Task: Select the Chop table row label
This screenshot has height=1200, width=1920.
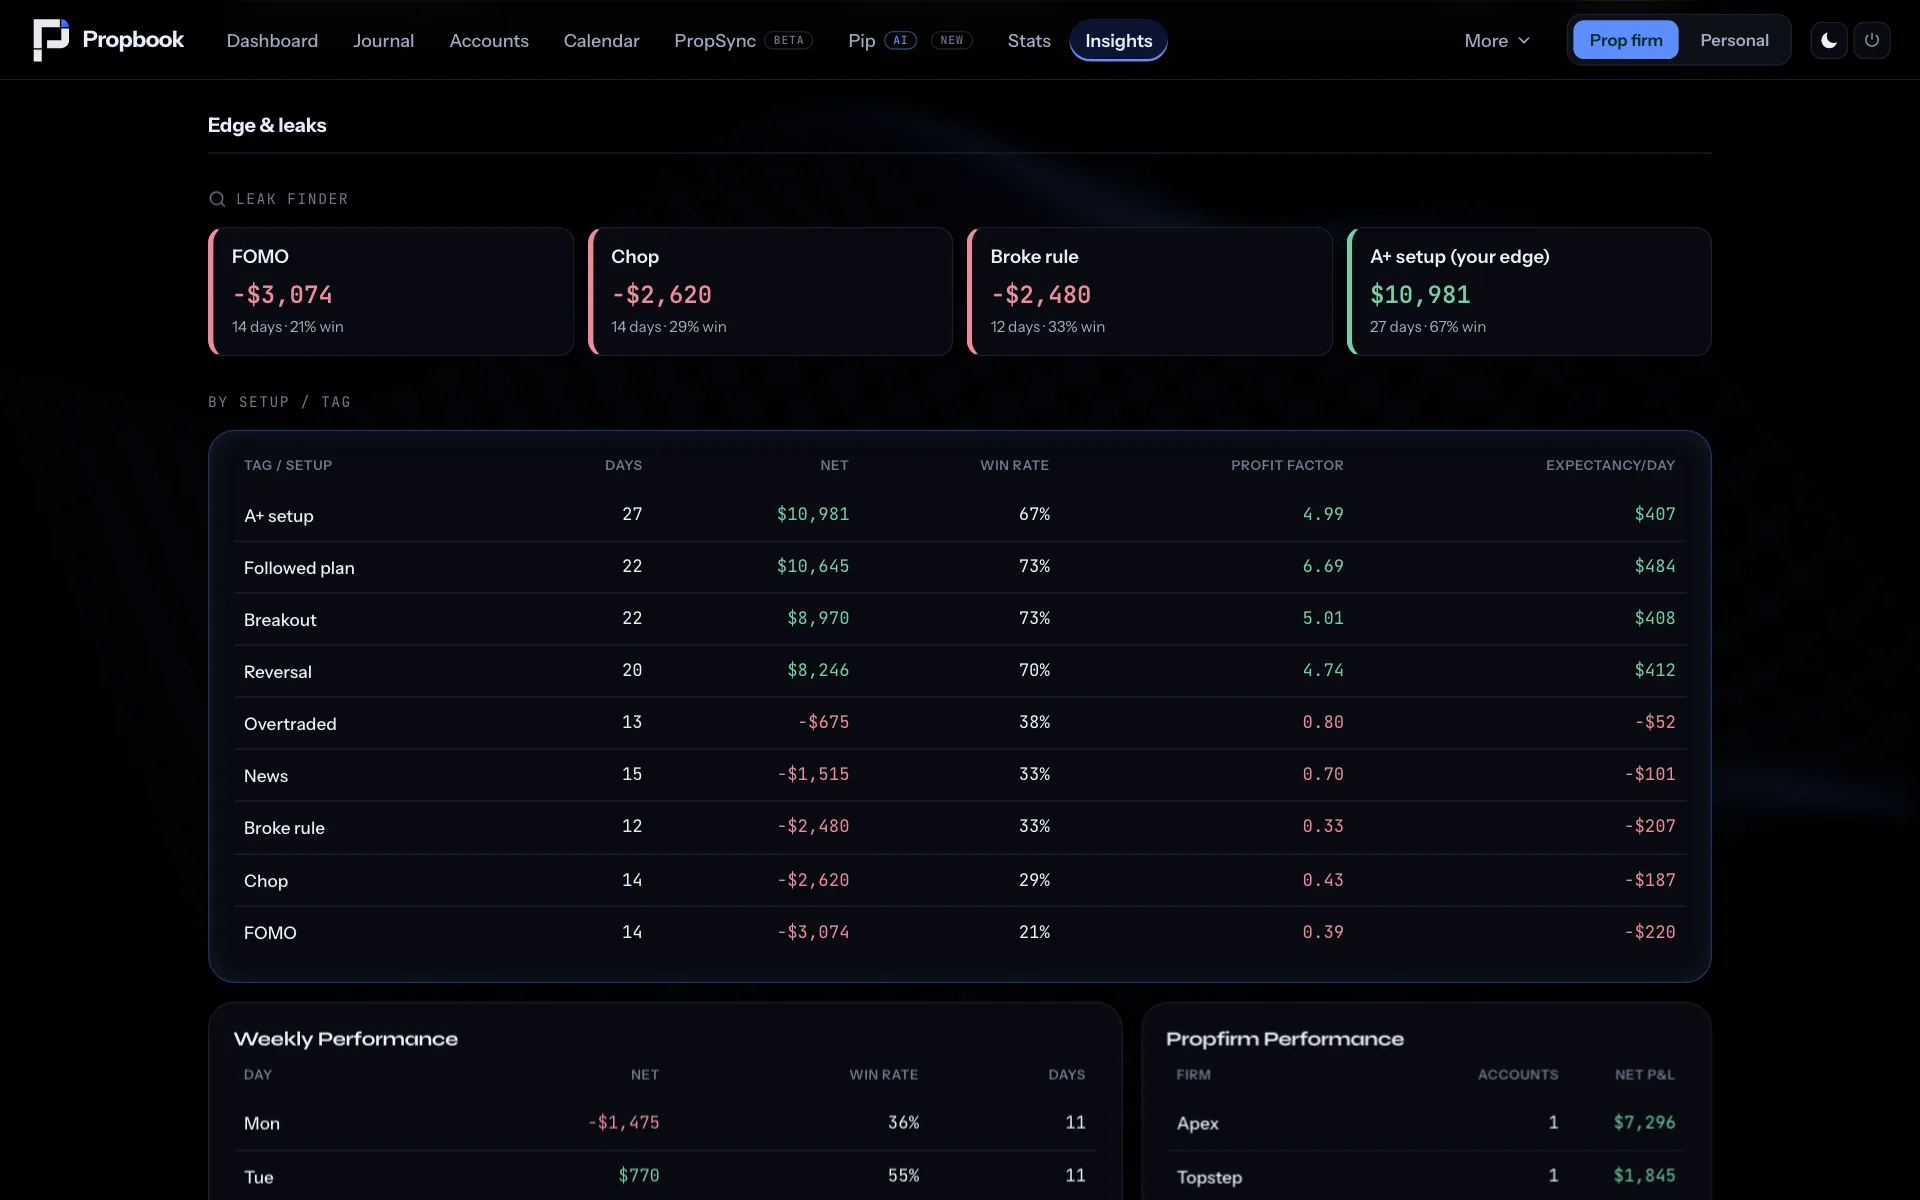Action: pos(266,881)
